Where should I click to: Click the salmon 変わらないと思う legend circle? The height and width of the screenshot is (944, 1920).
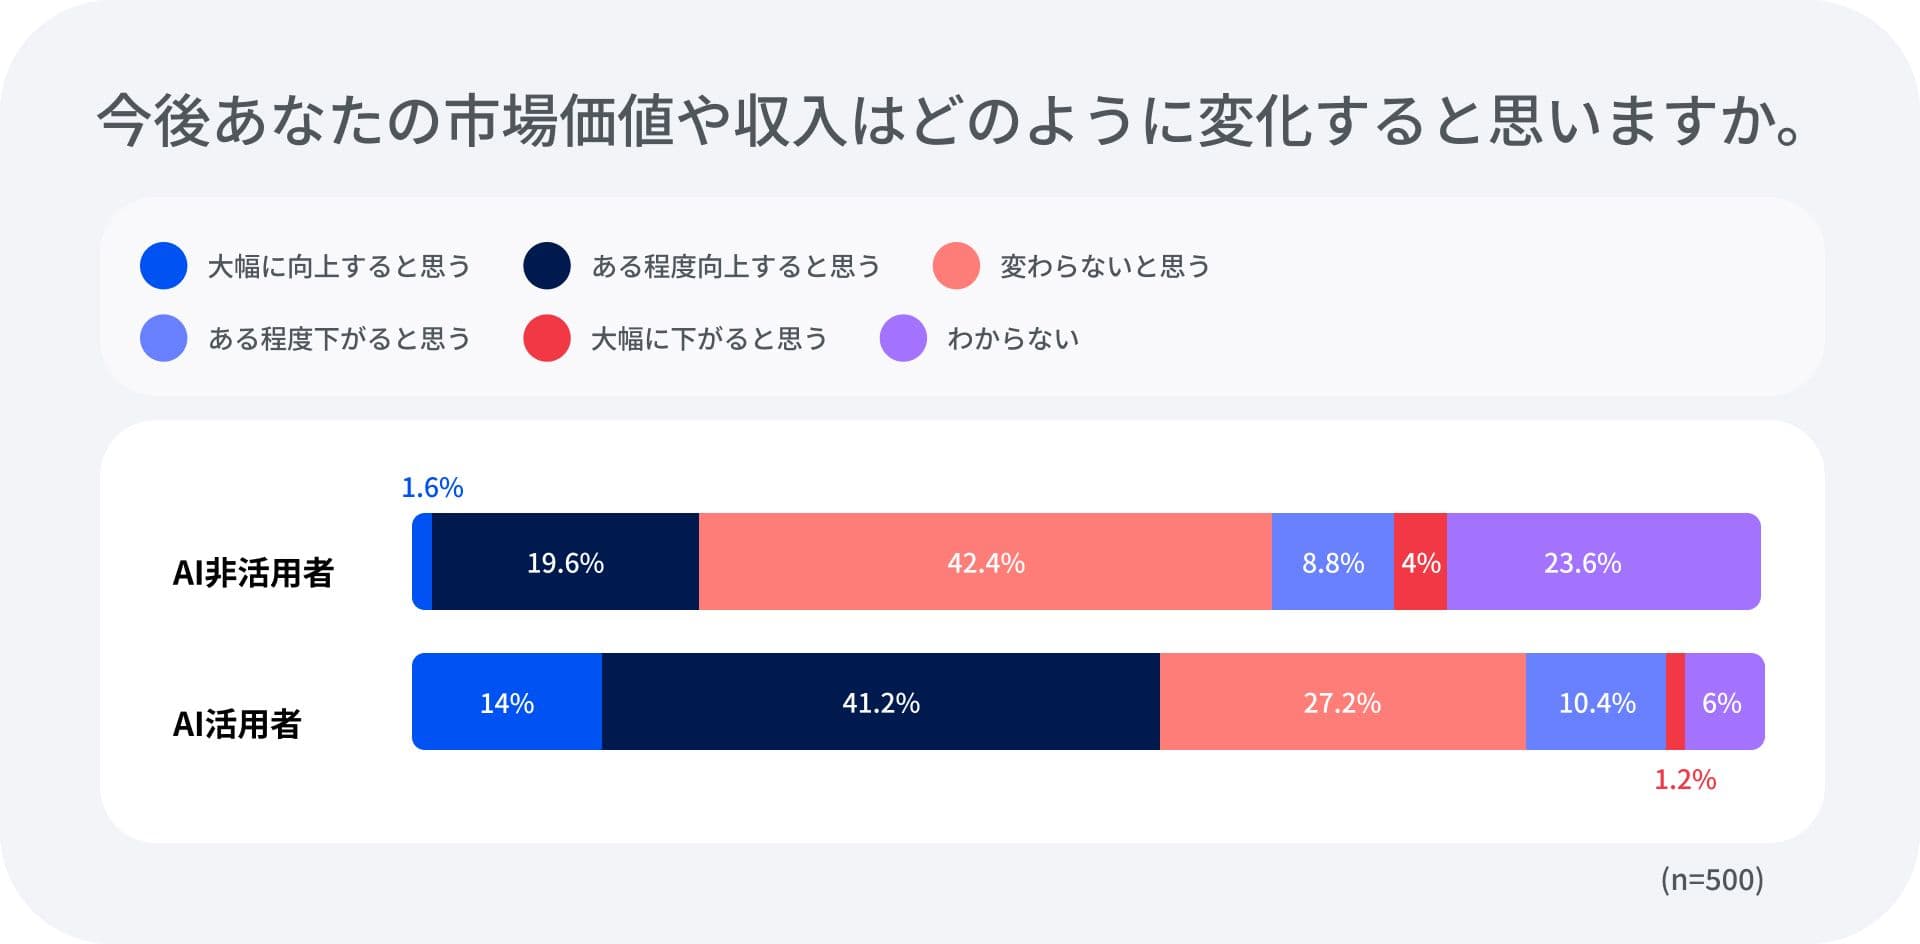click(956, 266)
